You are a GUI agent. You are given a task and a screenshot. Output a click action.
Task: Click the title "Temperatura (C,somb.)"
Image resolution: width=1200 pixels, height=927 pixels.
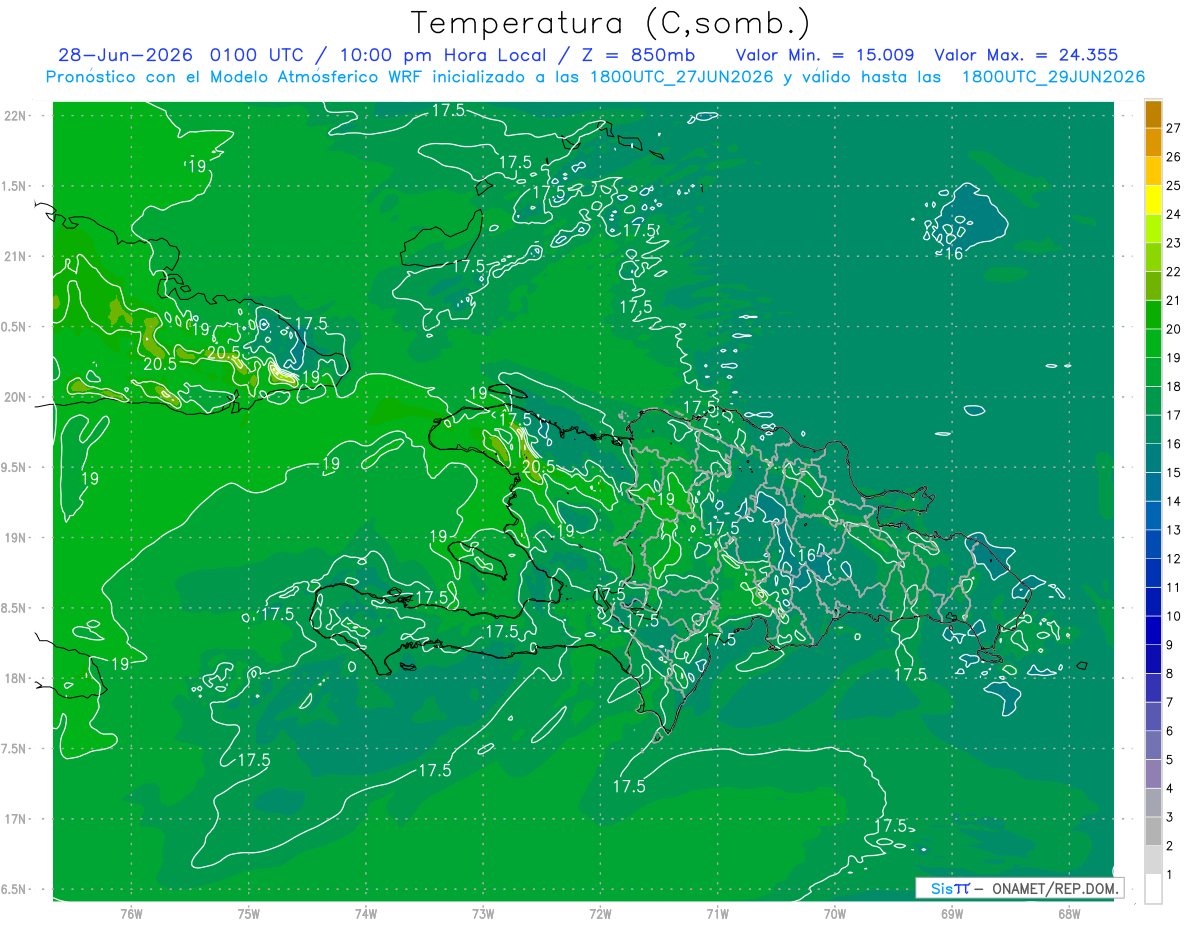[610, 24]
